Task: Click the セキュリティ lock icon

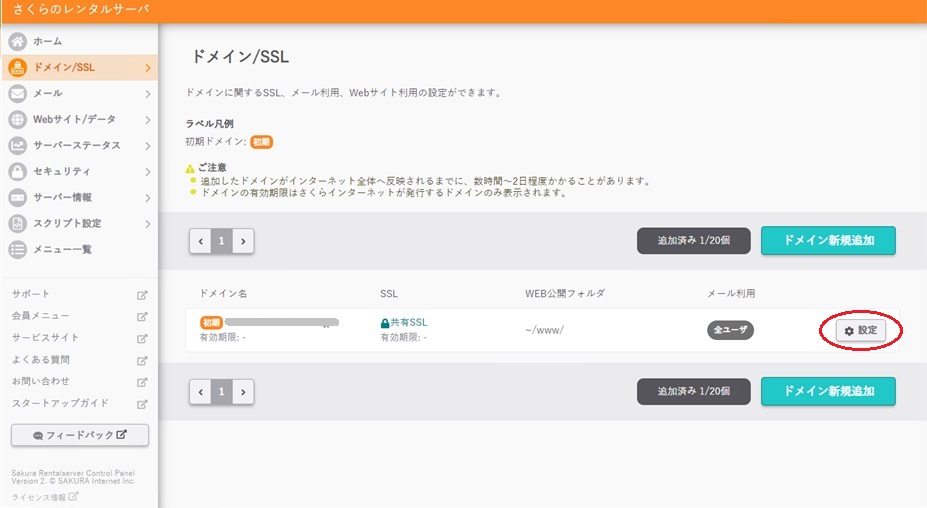Action: point(17,171)
